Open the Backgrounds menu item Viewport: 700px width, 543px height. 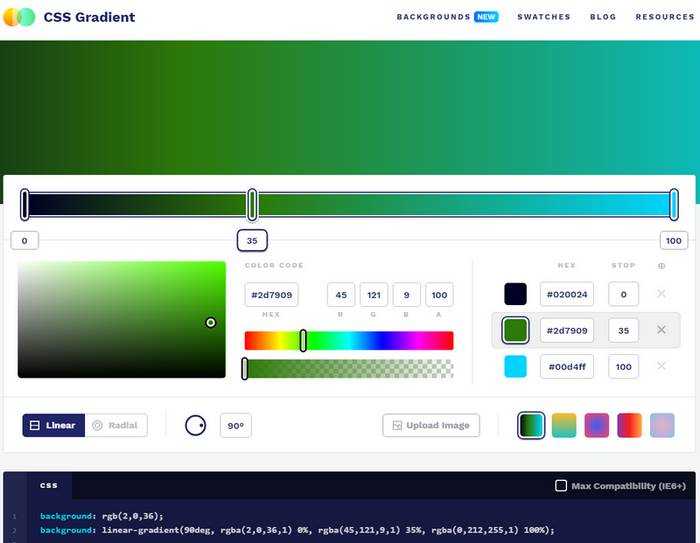(x=433, y=17)
